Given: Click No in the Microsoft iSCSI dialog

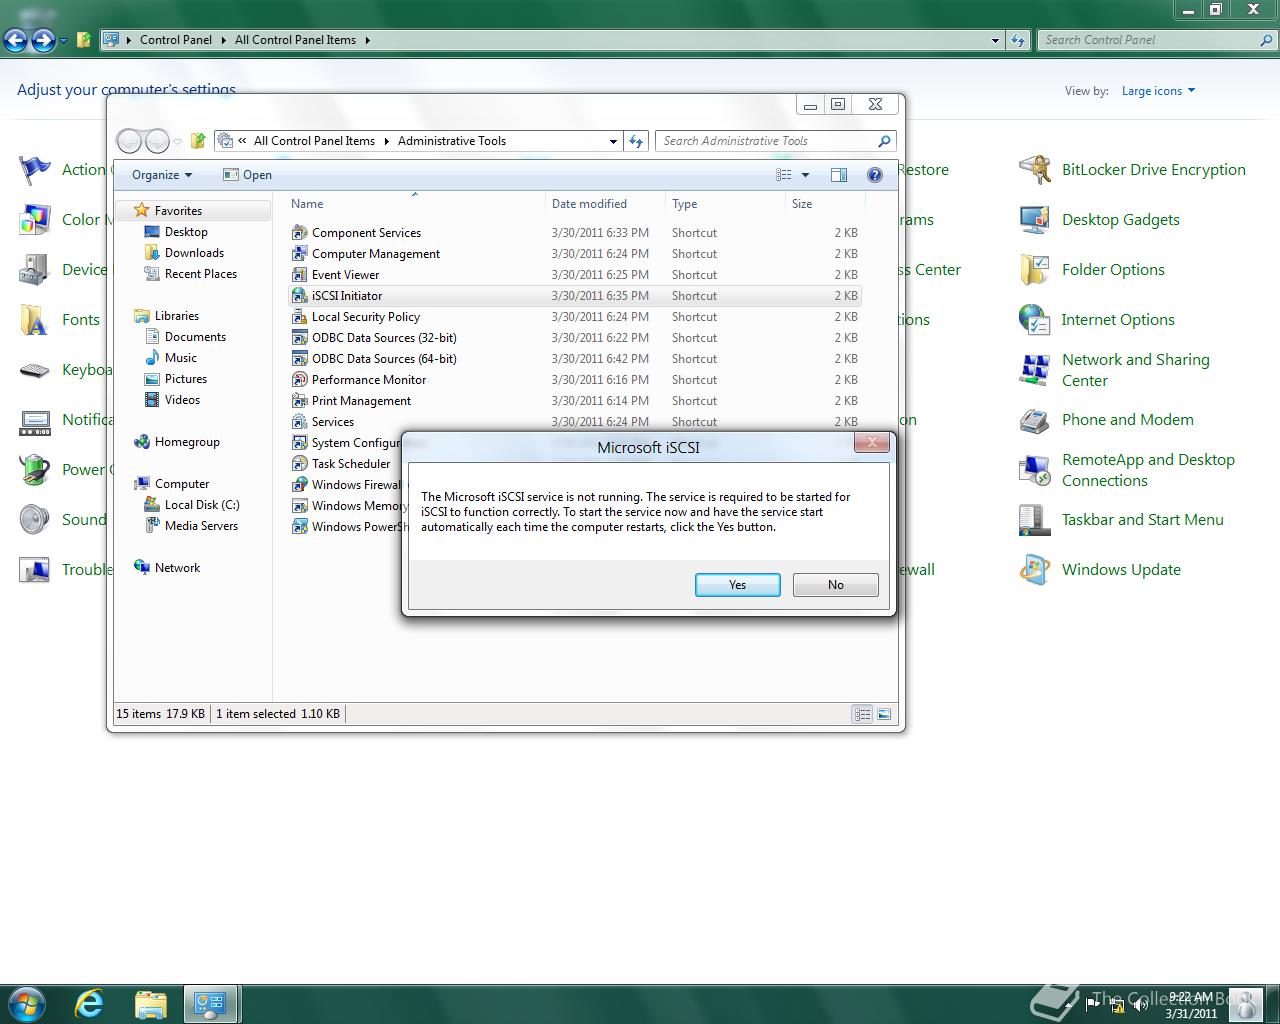Looking at the screenshot, I should tap(835, 585).
